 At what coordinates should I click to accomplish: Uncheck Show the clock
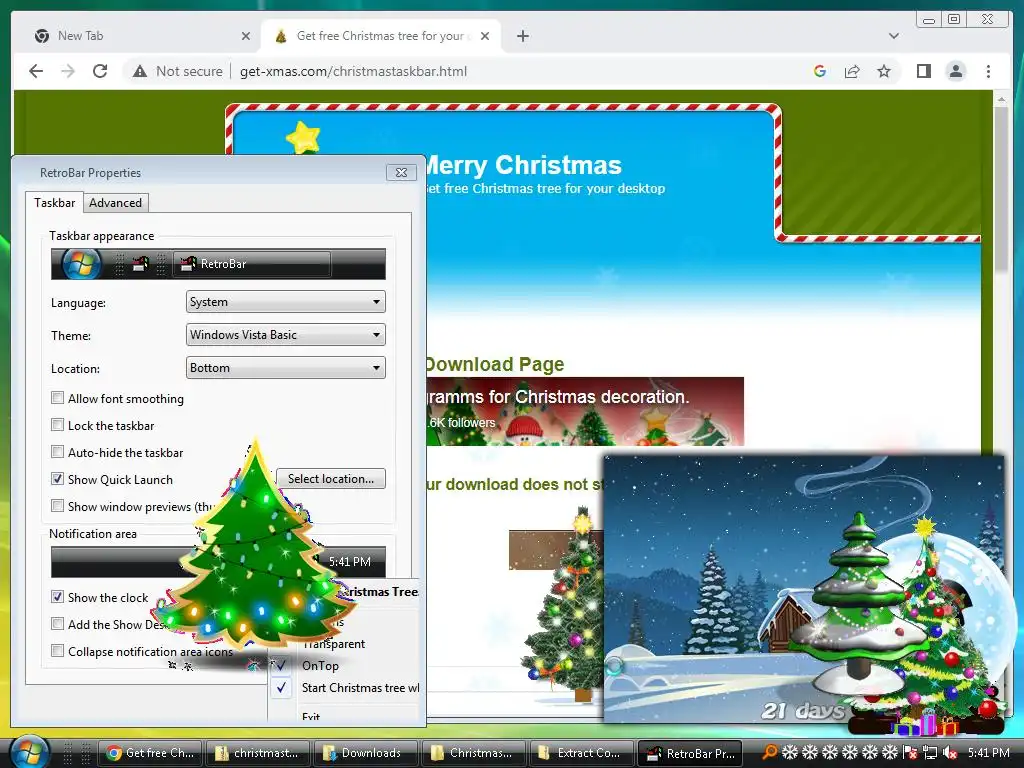pyautogui.click(x=57, y=597)
